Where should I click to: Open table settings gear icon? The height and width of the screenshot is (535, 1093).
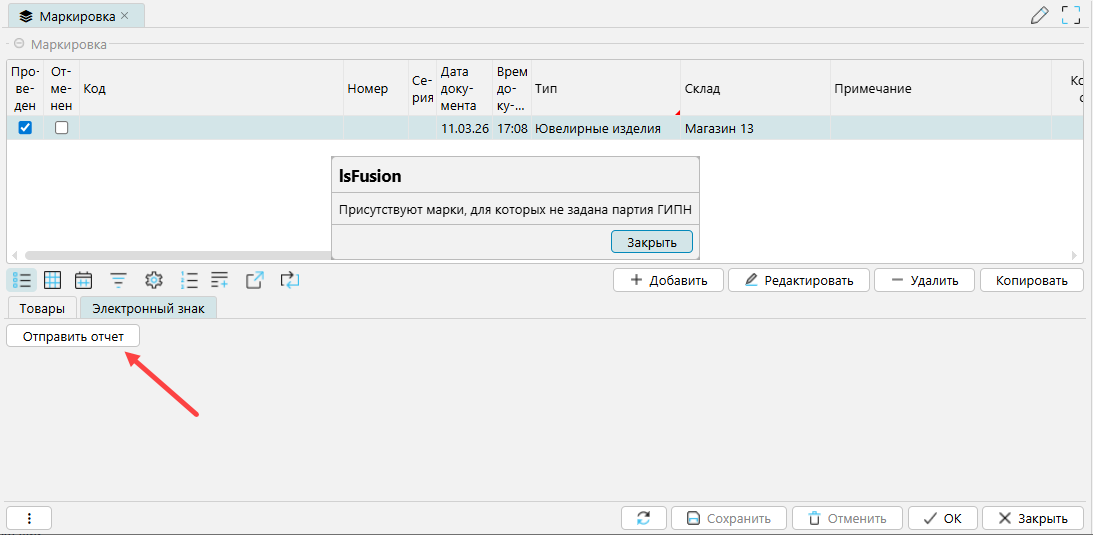pos(153,280)
